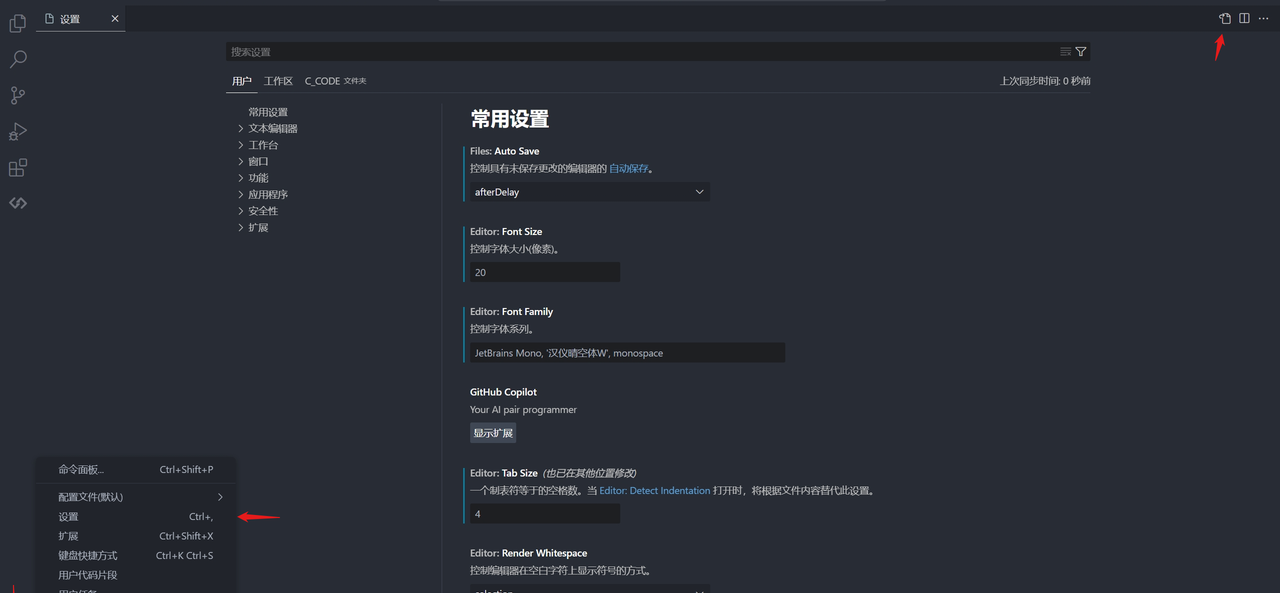Close the 设置 editor tab

(114, 19)
